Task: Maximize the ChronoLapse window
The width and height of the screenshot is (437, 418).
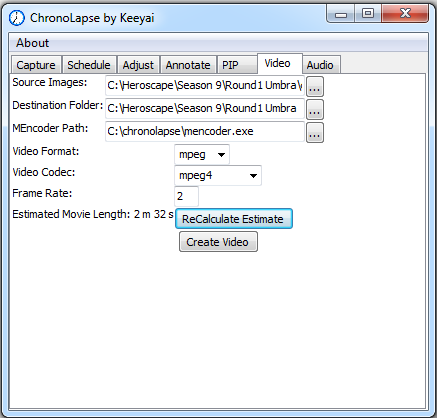Action: coord(368,14)
